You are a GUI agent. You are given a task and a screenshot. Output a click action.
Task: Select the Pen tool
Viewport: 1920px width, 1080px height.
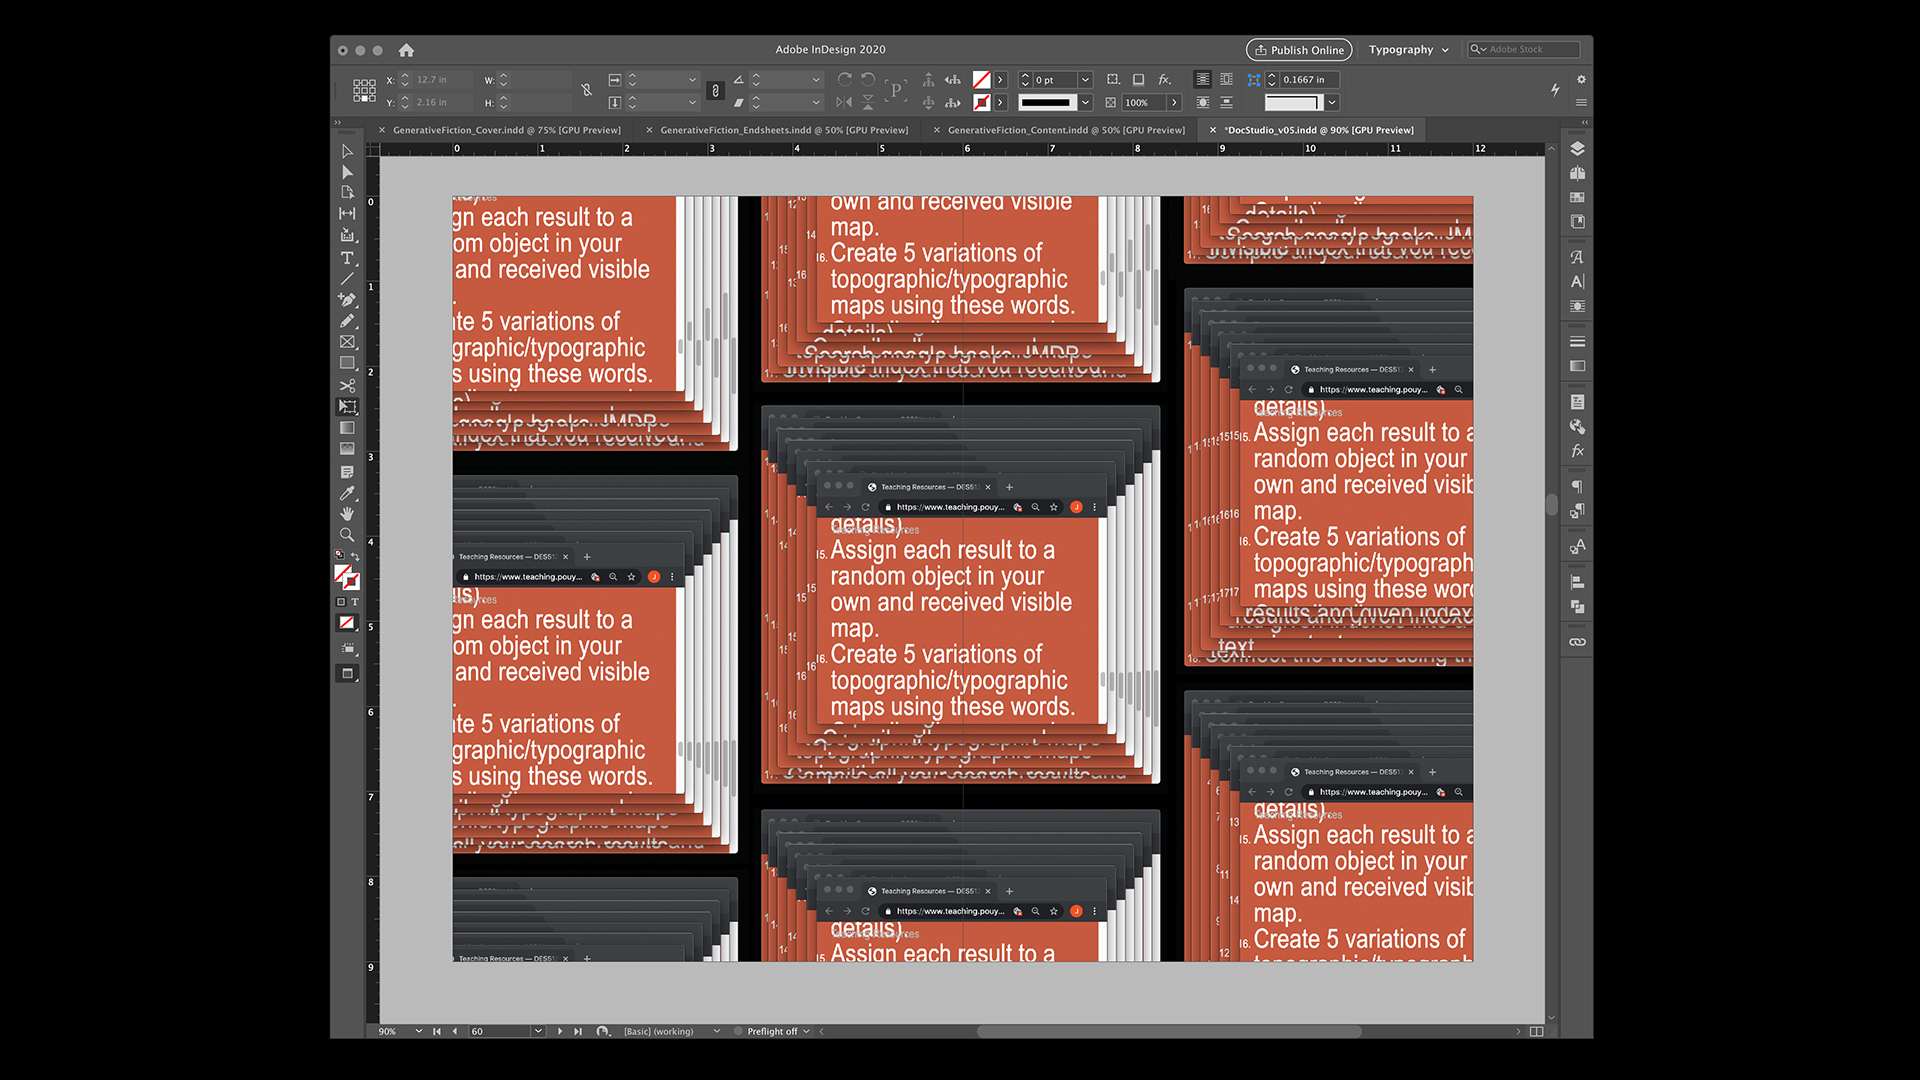point(347,300)
